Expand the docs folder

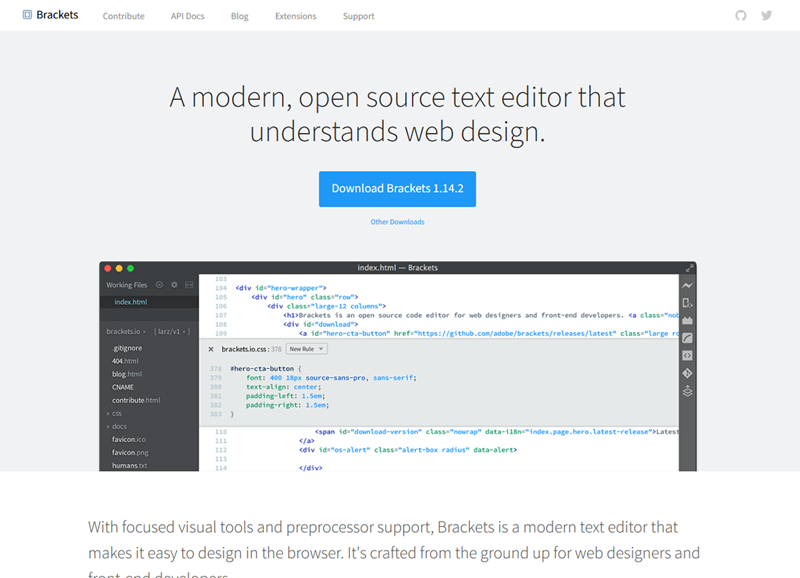[117, 426]
